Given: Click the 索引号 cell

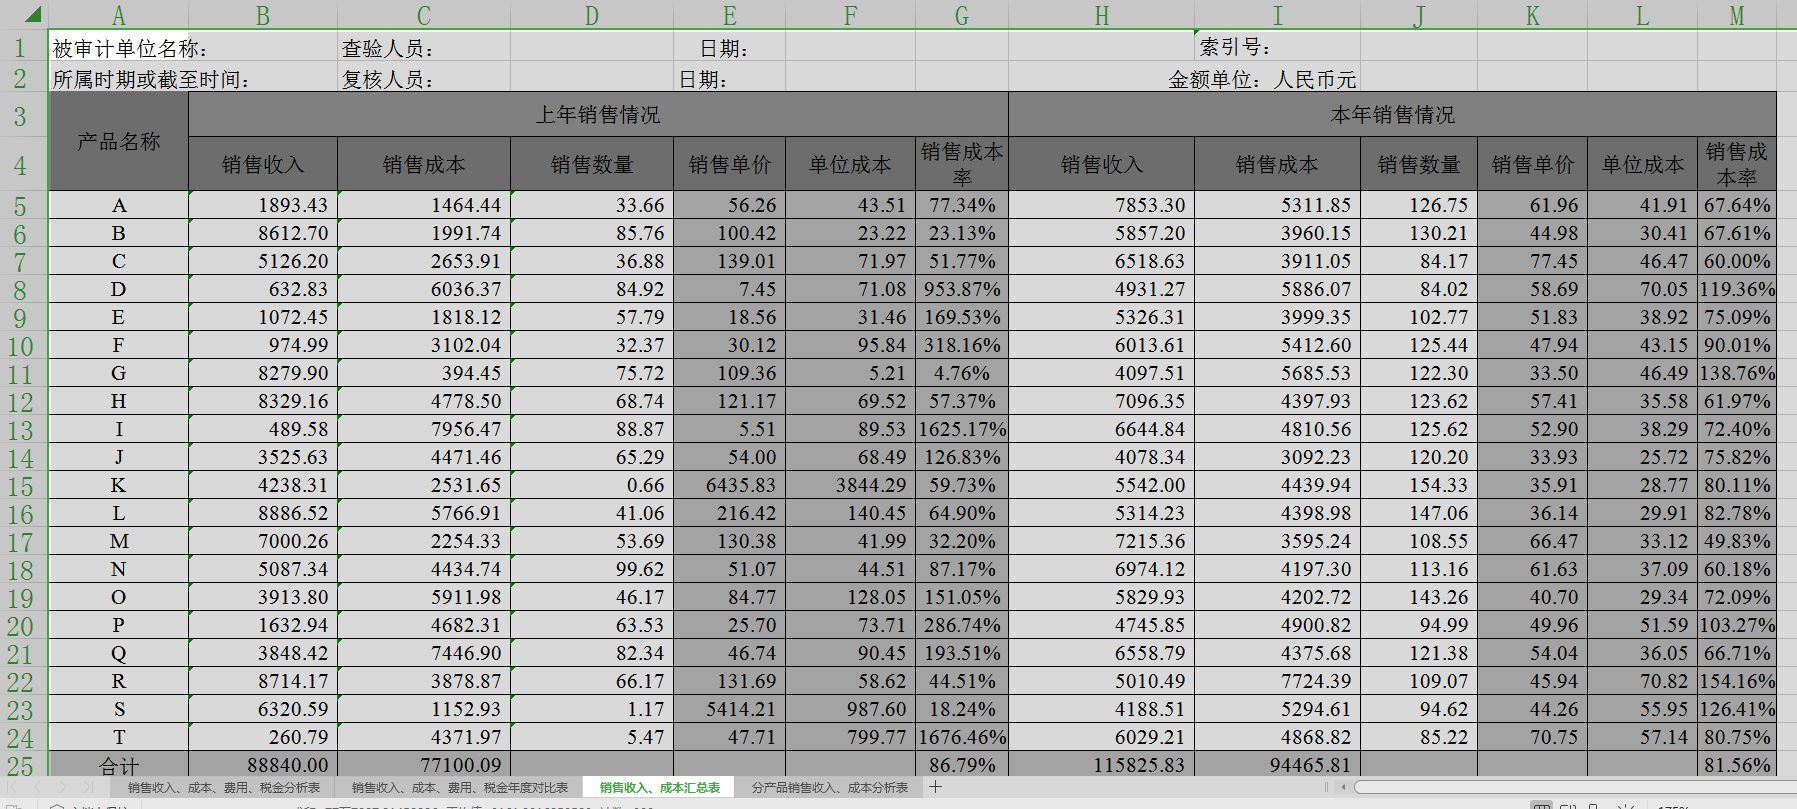Looking at the screenshot, I should click(x=1277, y=47).
